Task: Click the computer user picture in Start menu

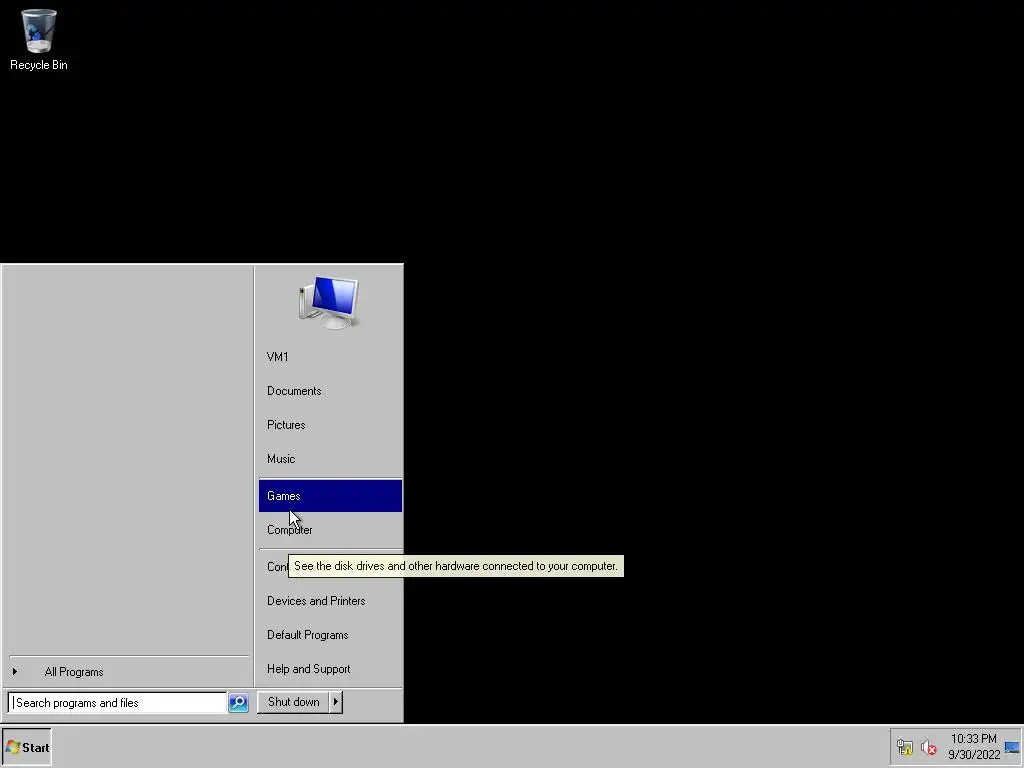Action: [x=329, y=302]
